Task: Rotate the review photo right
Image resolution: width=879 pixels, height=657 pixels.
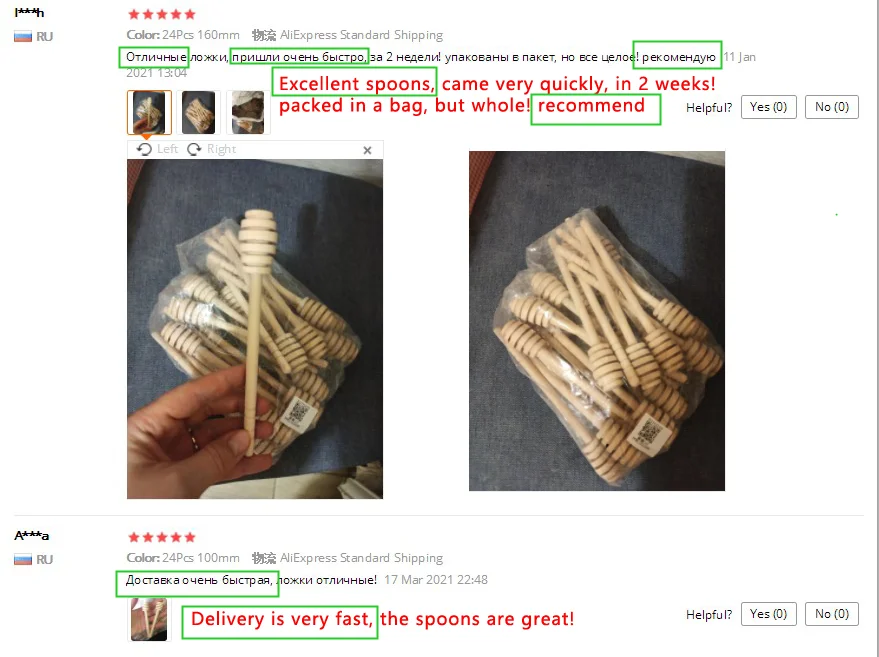Action: coord(211,149)
